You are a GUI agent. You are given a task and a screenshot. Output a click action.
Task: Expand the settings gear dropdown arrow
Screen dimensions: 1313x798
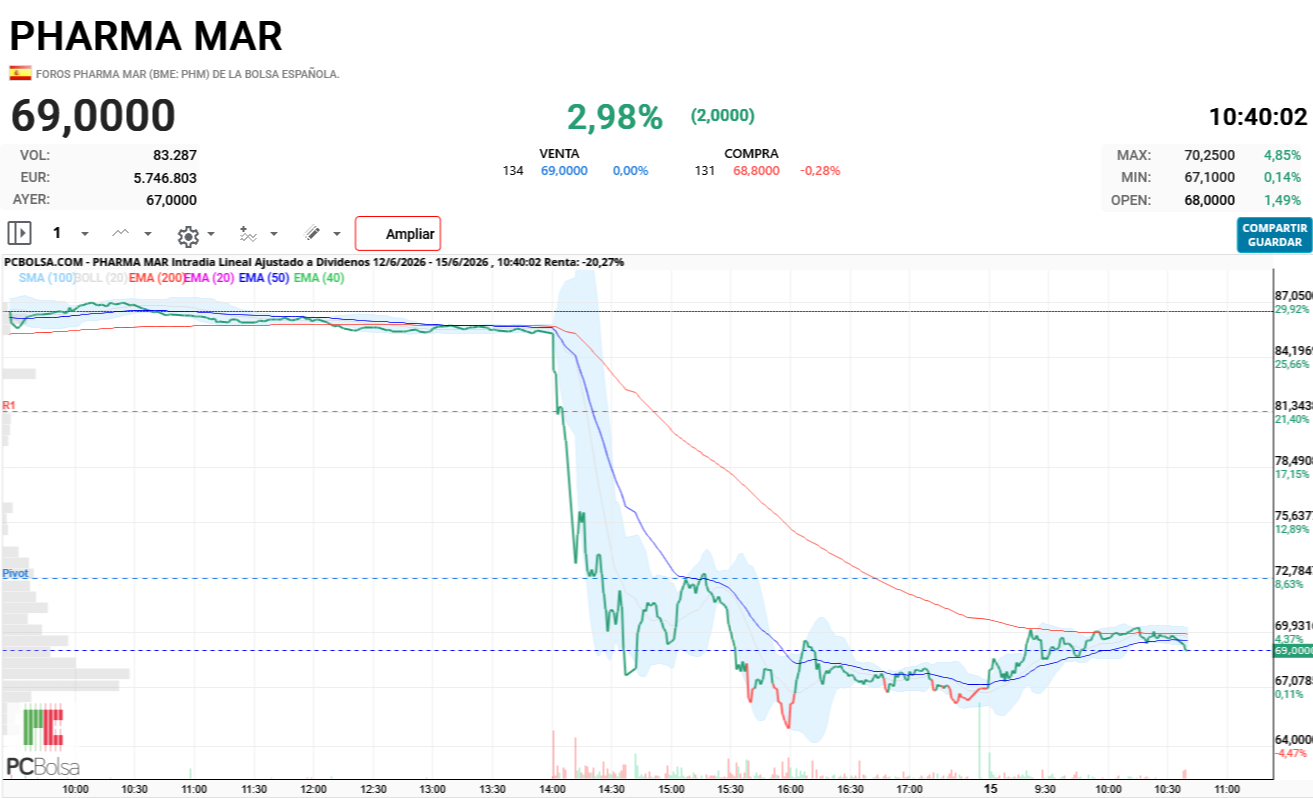[211, 234]
